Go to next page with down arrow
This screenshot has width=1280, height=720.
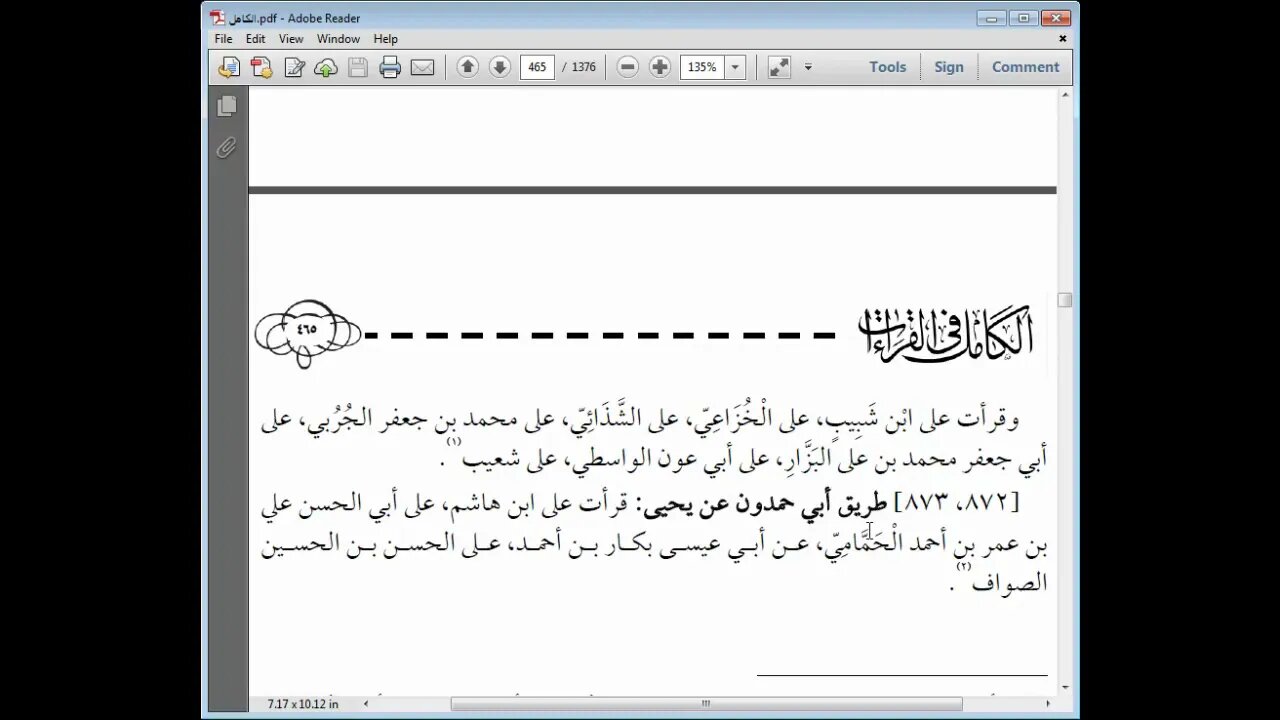pyautogui.click(x=500, y=67)
